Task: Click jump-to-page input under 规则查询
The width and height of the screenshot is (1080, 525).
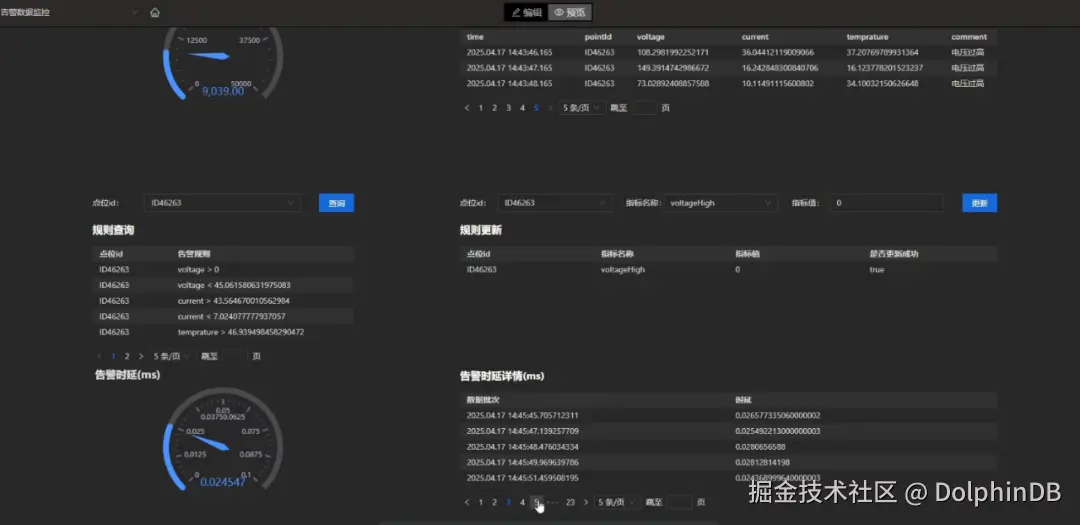Action: [235, 356]
